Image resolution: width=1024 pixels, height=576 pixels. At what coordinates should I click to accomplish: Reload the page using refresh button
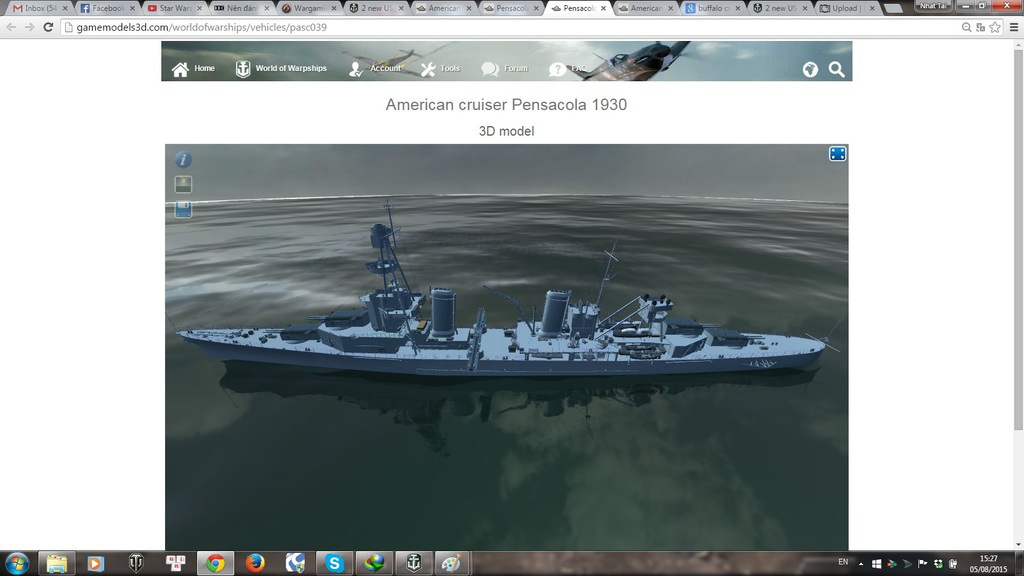pyautogui.click(x=48, y=27)
